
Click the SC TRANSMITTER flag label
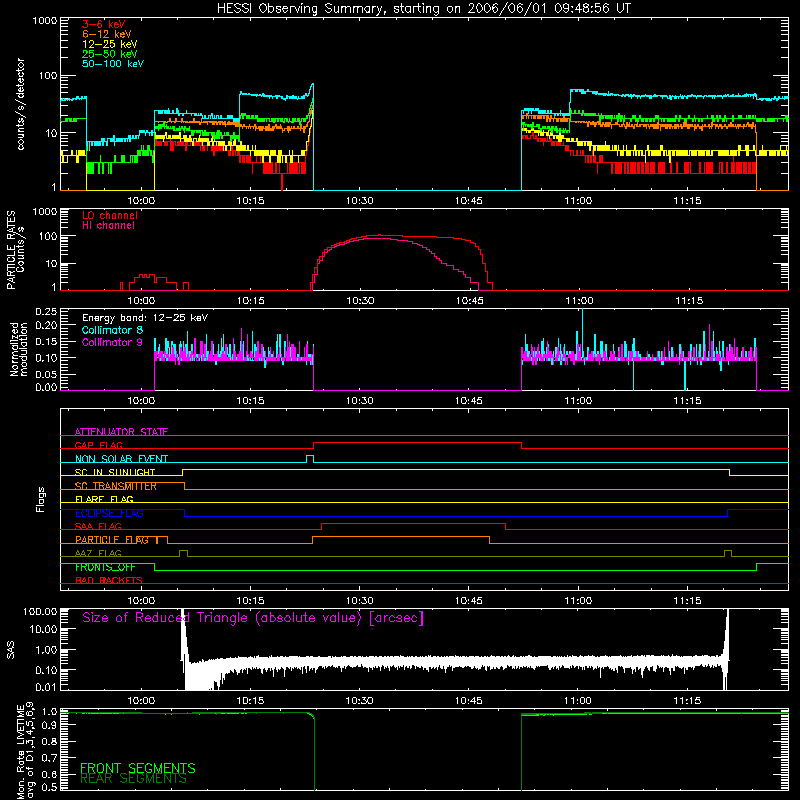click(116, 486)
